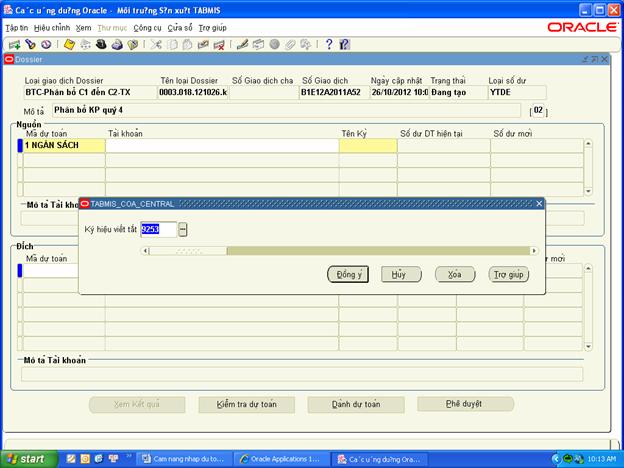624x468 pixels.
Task: Click the Xóa button in dialog
Action: 455,274
